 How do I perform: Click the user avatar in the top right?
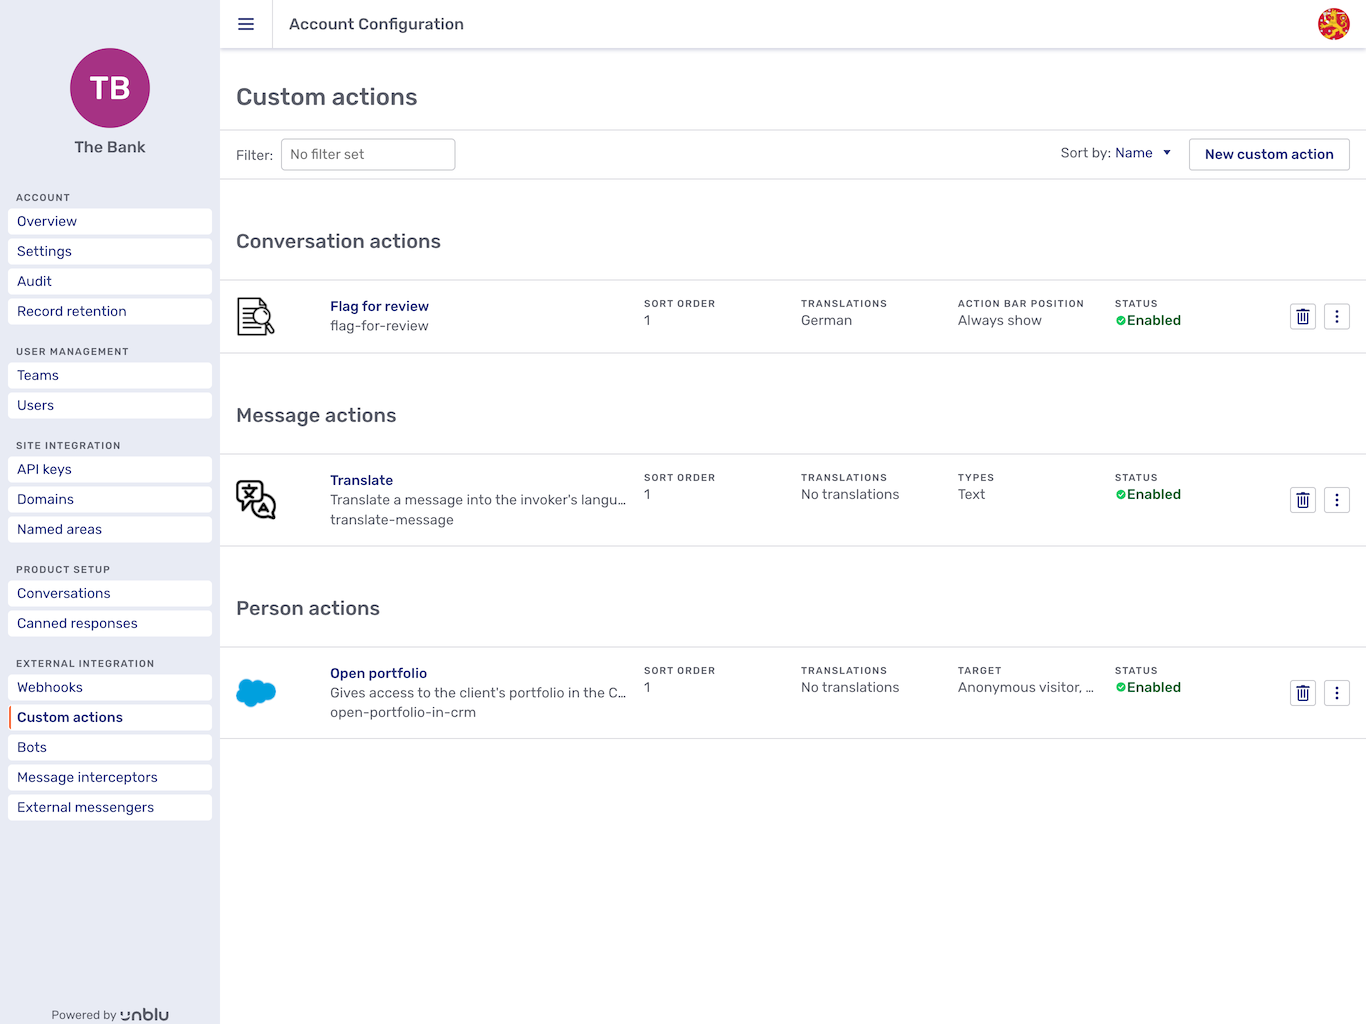(x=1335, y=23)
